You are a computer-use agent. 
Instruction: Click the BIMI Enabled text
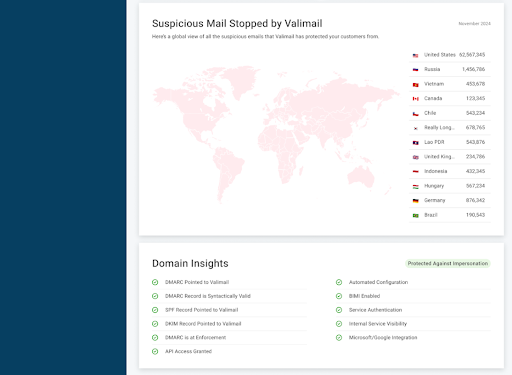tap(364, 296)
